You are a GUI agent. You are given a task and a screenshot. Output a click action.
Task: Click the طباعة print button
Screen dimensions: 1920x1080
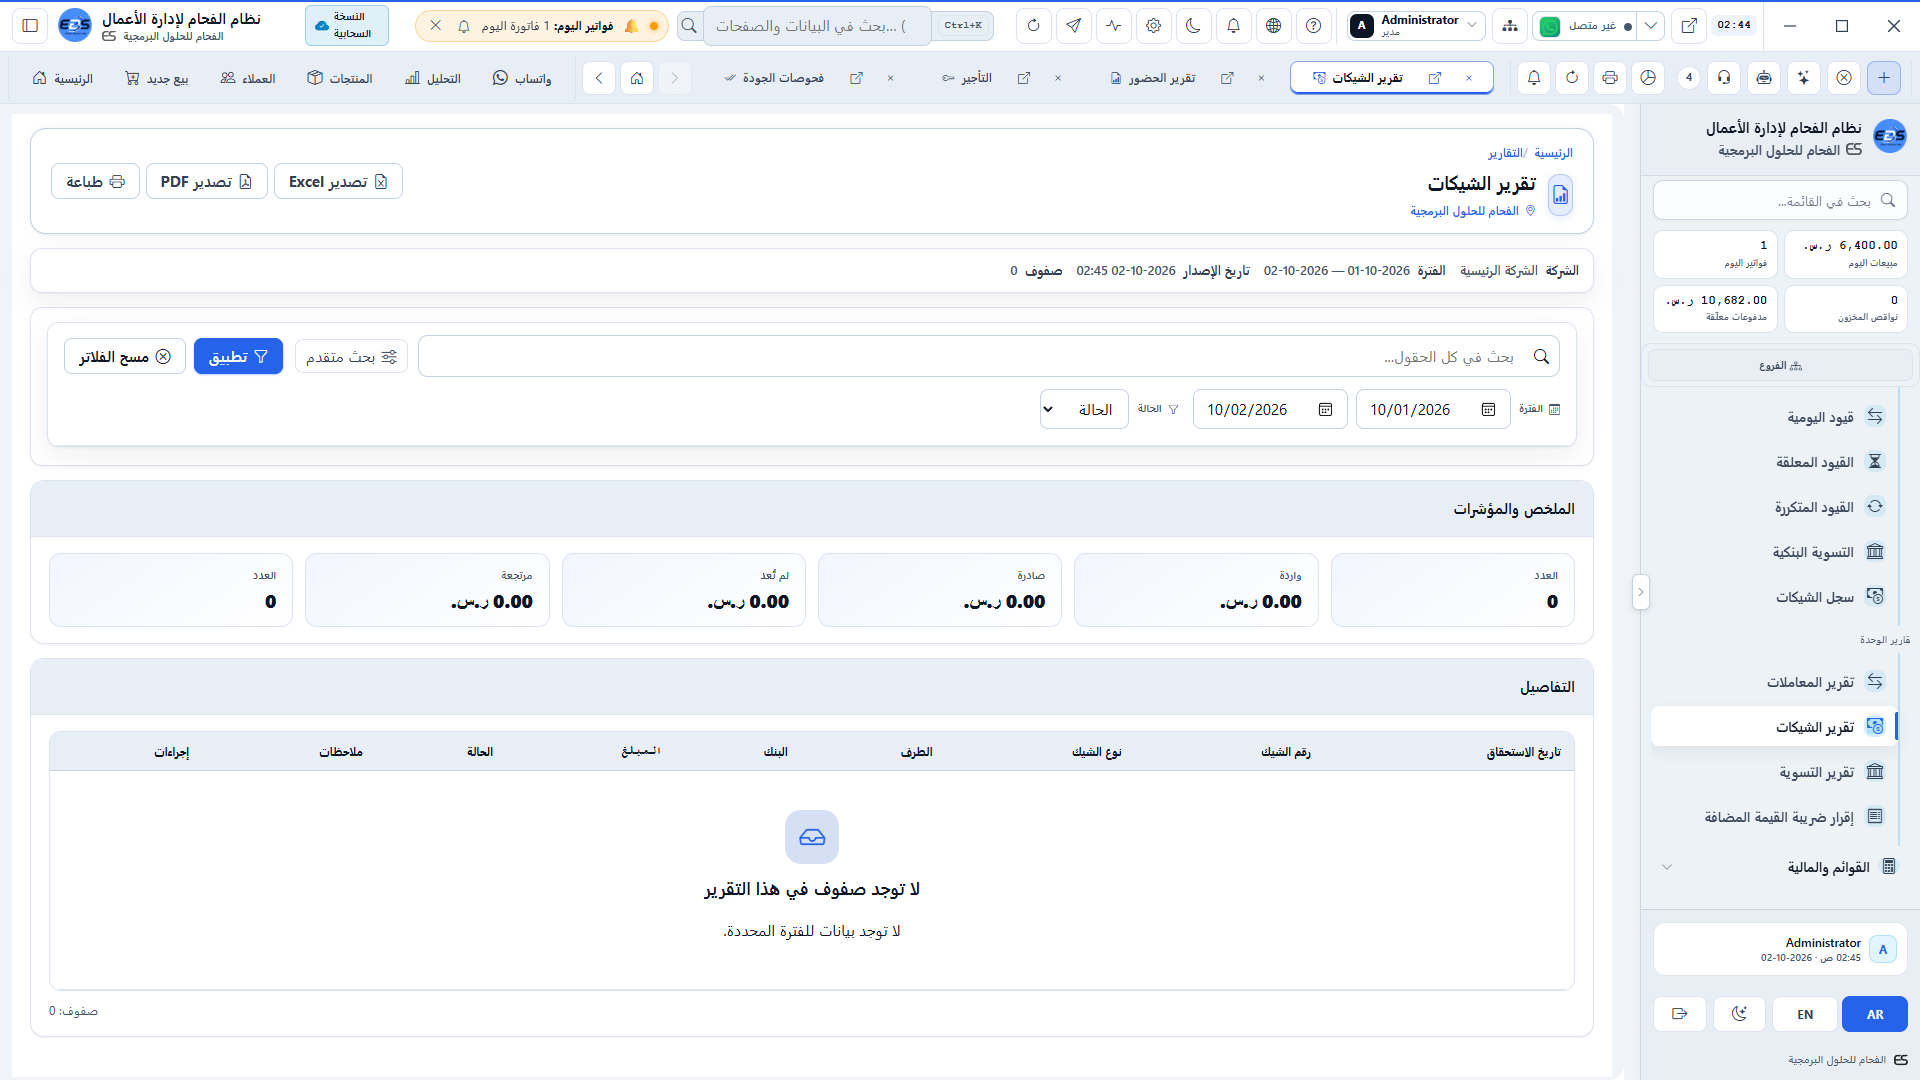pyautogui.click(x=95, y=181)
